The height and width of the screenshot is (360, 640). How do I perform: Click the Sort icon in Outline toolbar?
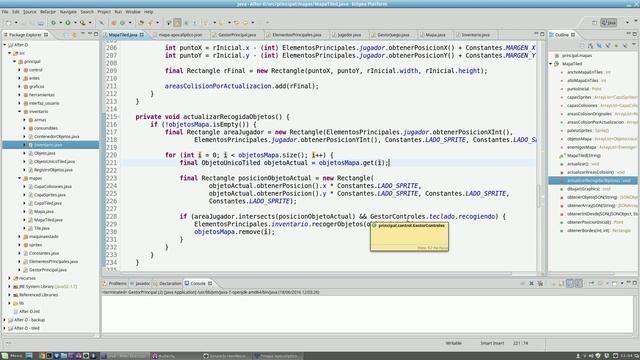591,46
